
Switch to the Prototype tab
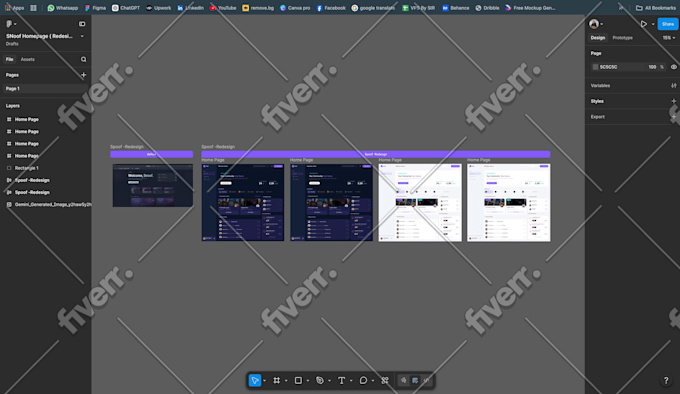point(622,38)
